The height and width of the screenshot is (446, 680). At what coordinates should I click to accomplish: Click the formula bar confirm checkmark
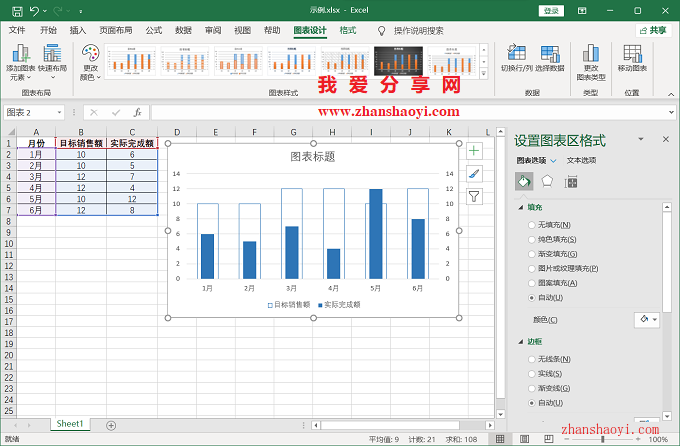coord(116,113)
